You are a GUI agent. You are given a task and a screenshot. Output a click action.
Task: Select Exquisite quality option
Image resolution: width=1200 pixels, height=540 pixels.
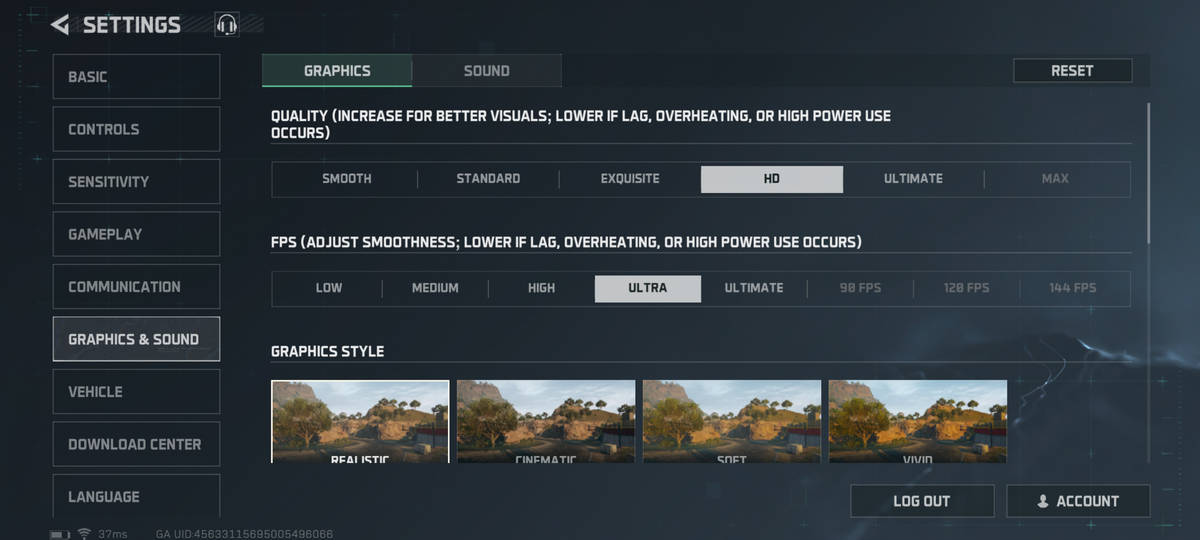[x=629, y=179]
